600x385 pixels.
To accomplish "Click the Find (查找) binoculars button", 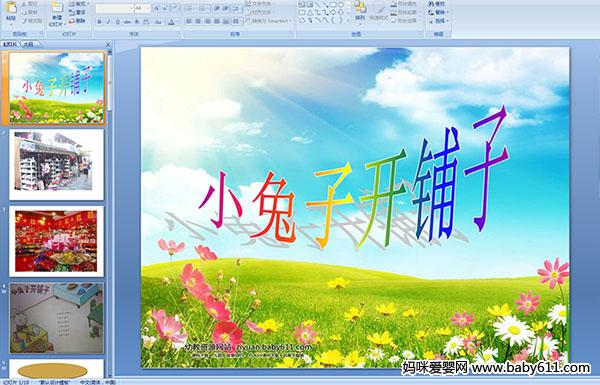I will tap(437, 4).
